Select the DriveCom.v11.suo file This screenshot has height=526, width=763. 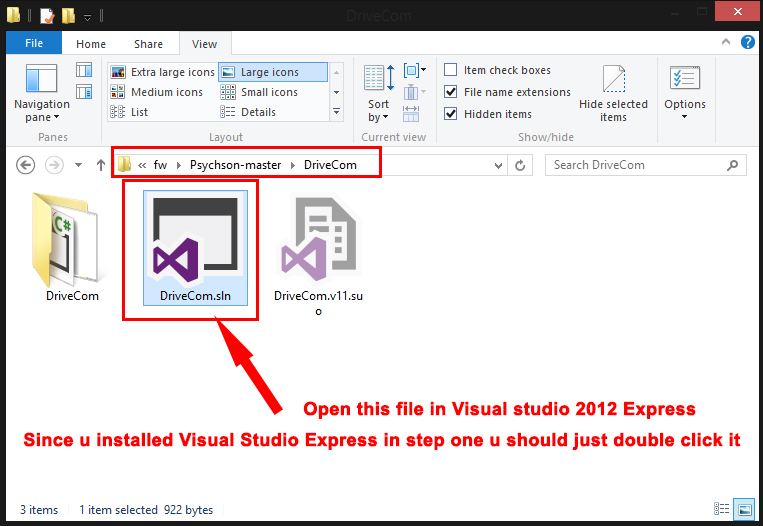319,254
